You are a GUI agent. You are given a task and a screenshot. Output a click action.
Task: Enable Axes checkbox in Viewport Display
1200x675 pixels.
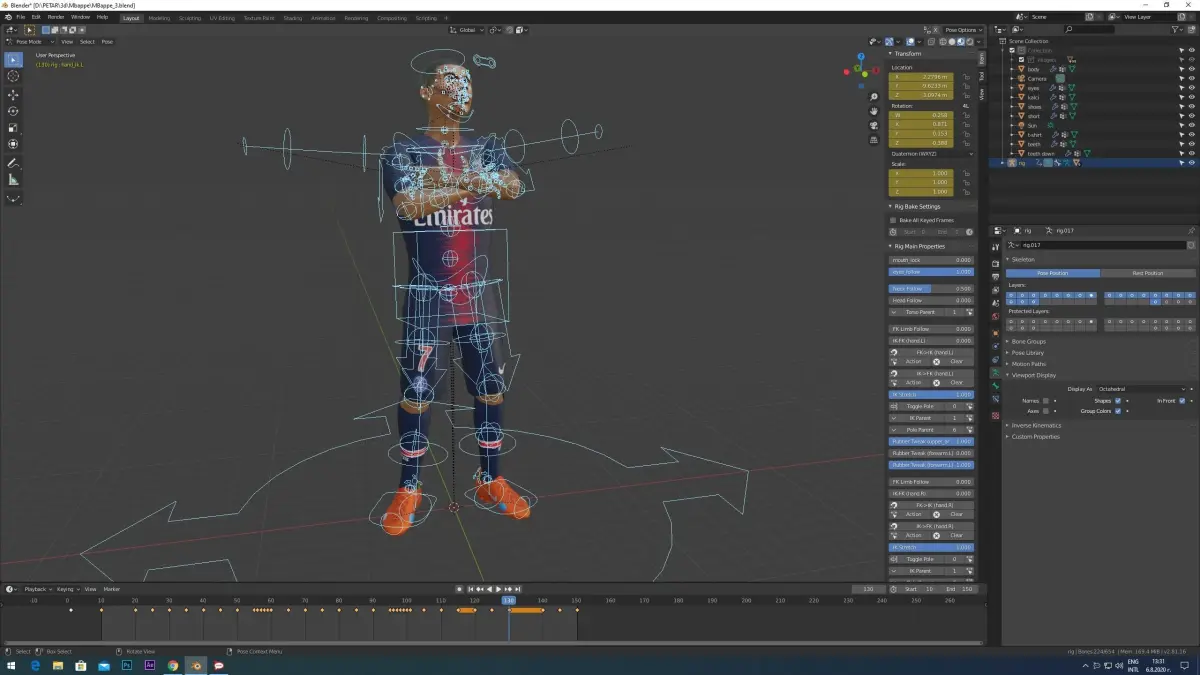click(1046, 411)
